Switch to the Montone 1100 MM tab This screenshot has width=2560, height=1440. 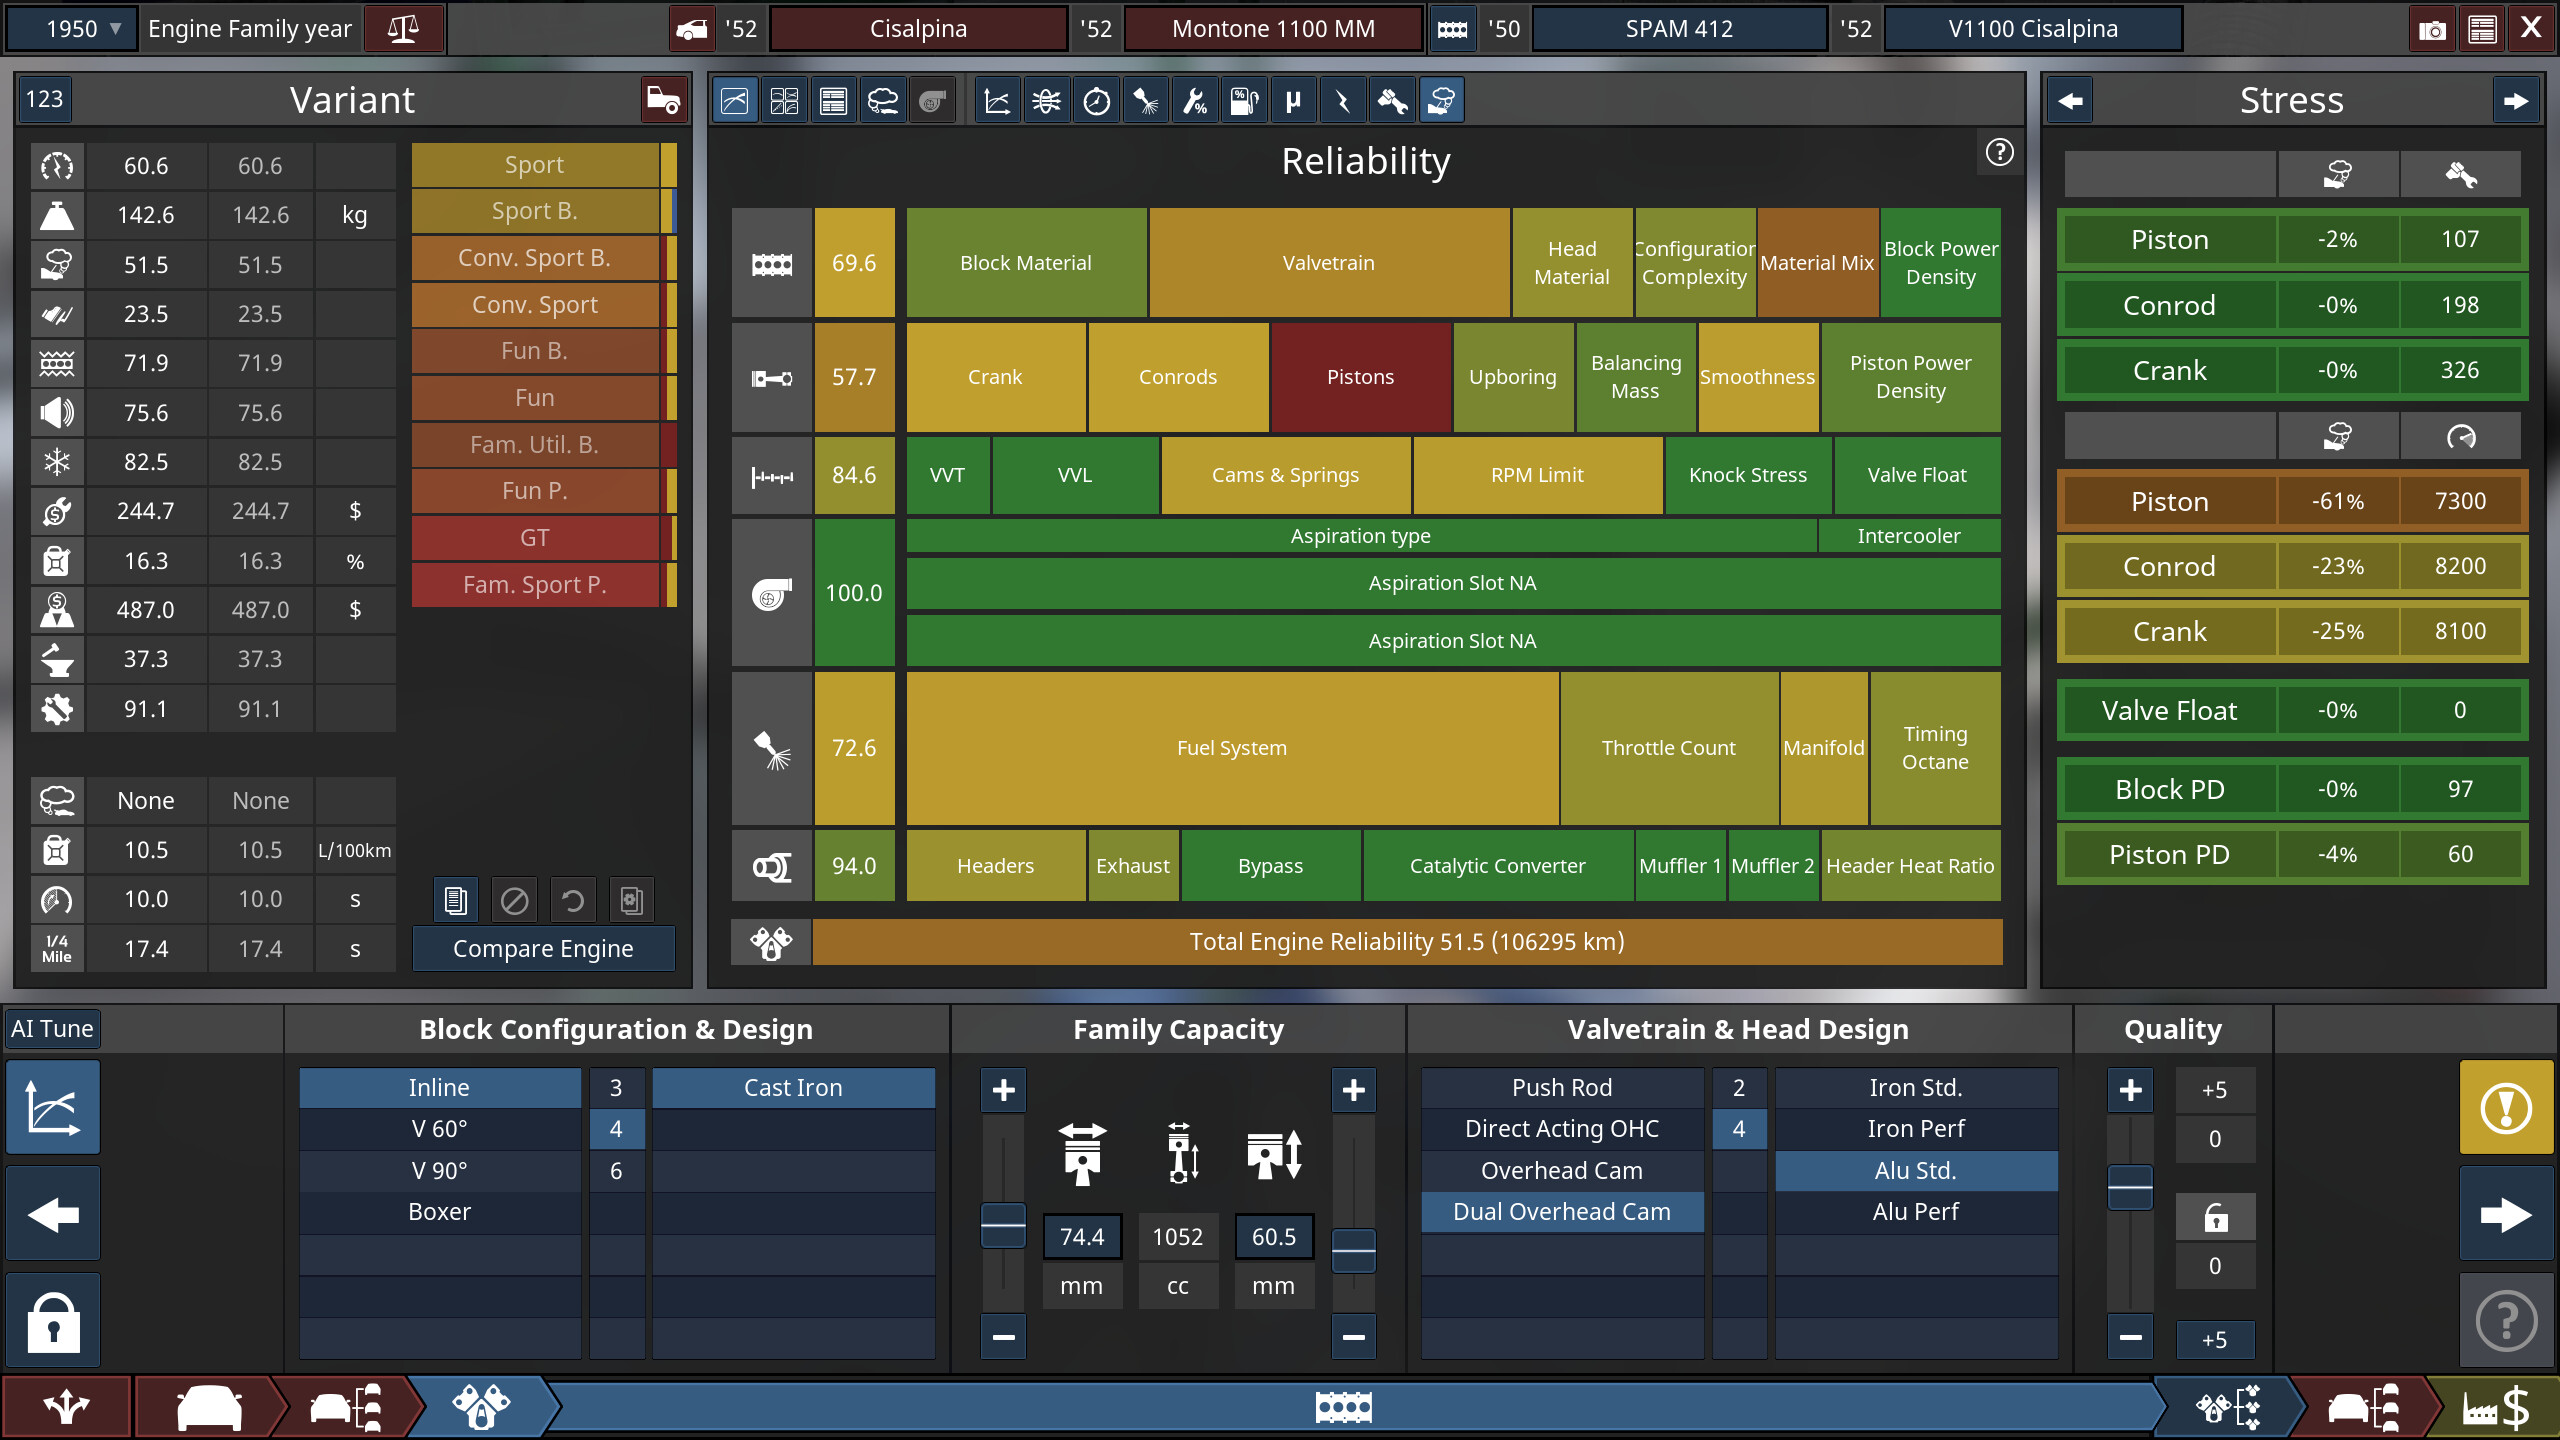pyautogui.click(x=1274, y=28)
